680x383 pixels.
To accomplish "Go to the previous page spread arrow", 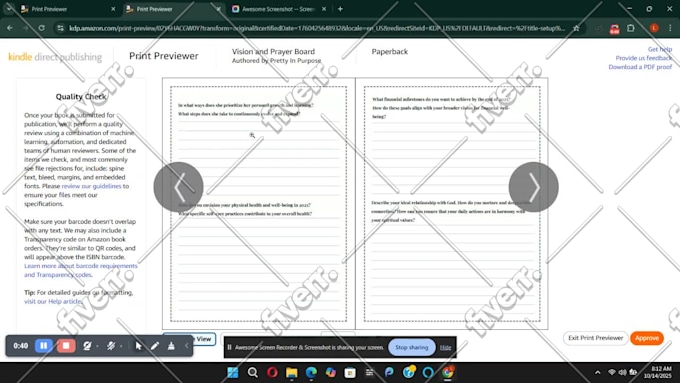I will (178, 187).
